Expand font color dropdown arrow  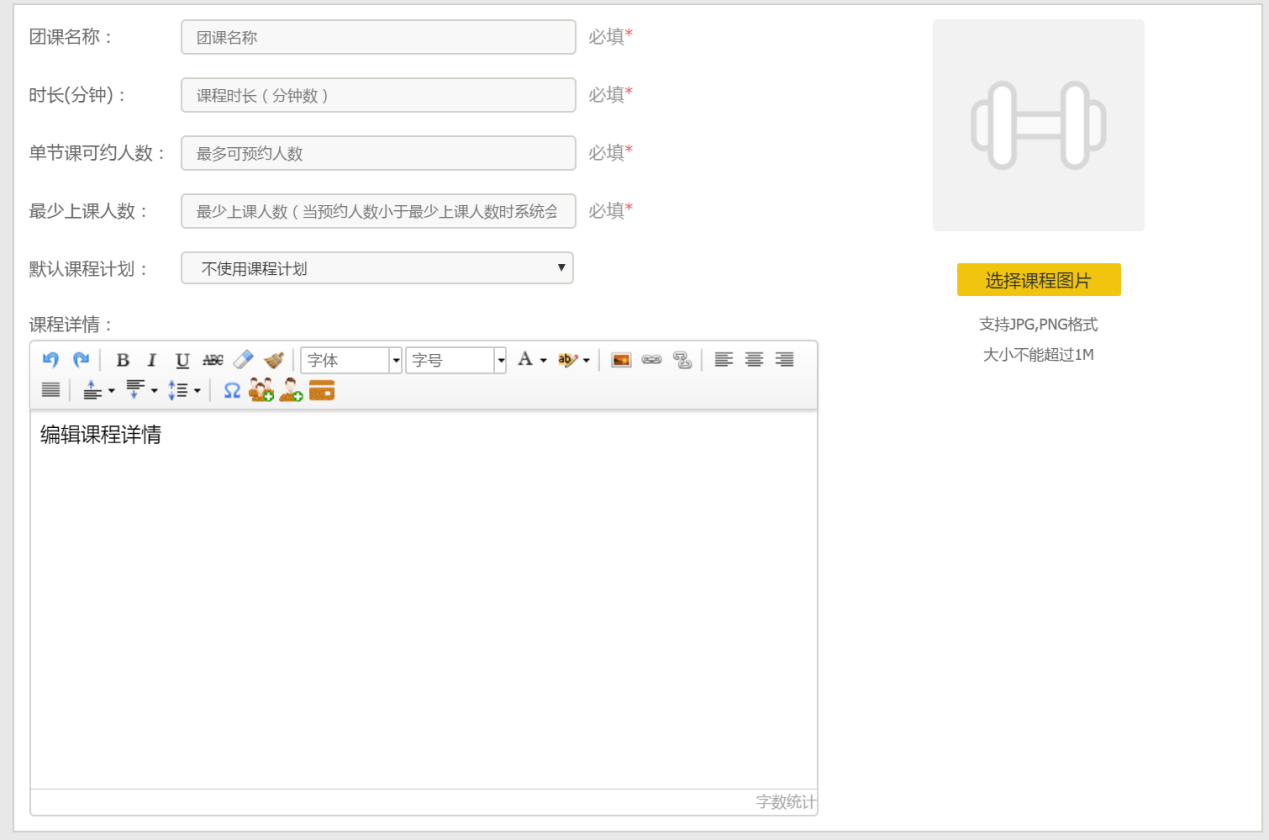pos(543,361)
